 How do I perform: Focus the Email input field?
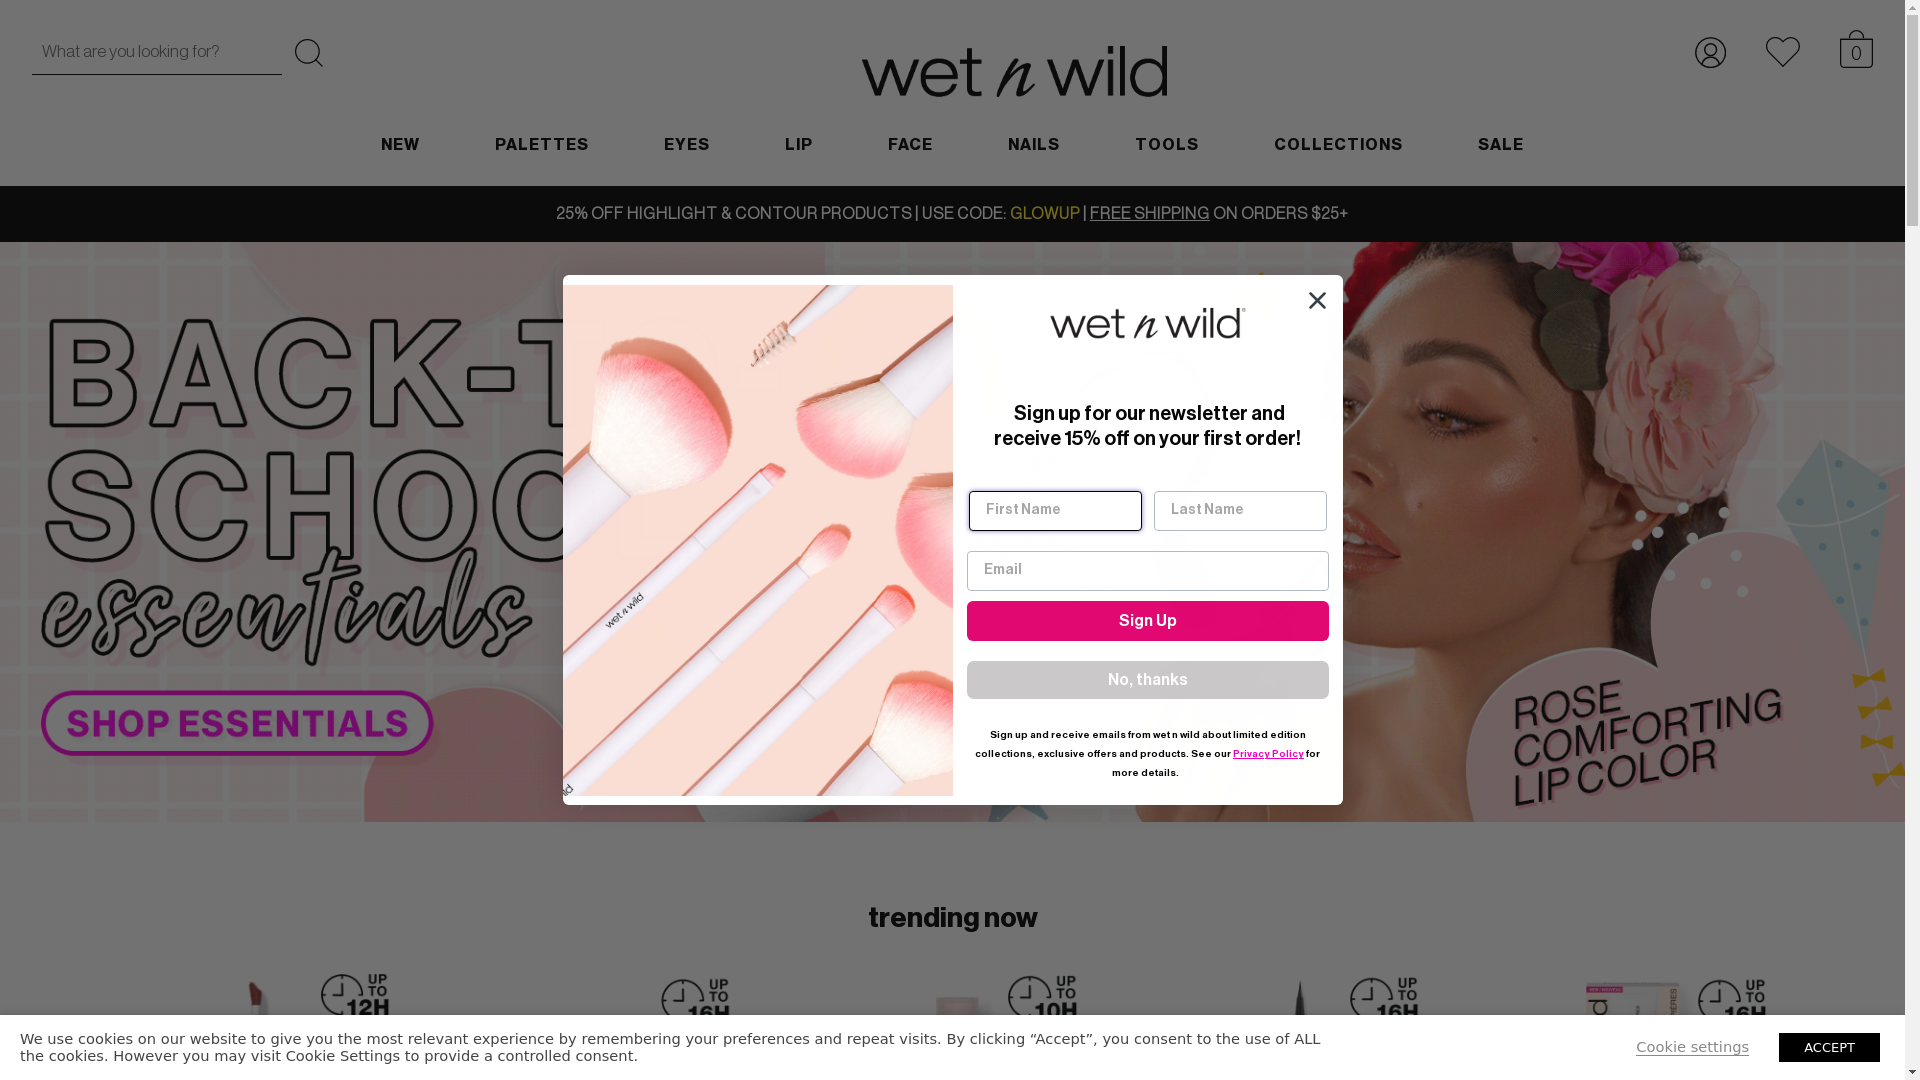(1147, 571)
